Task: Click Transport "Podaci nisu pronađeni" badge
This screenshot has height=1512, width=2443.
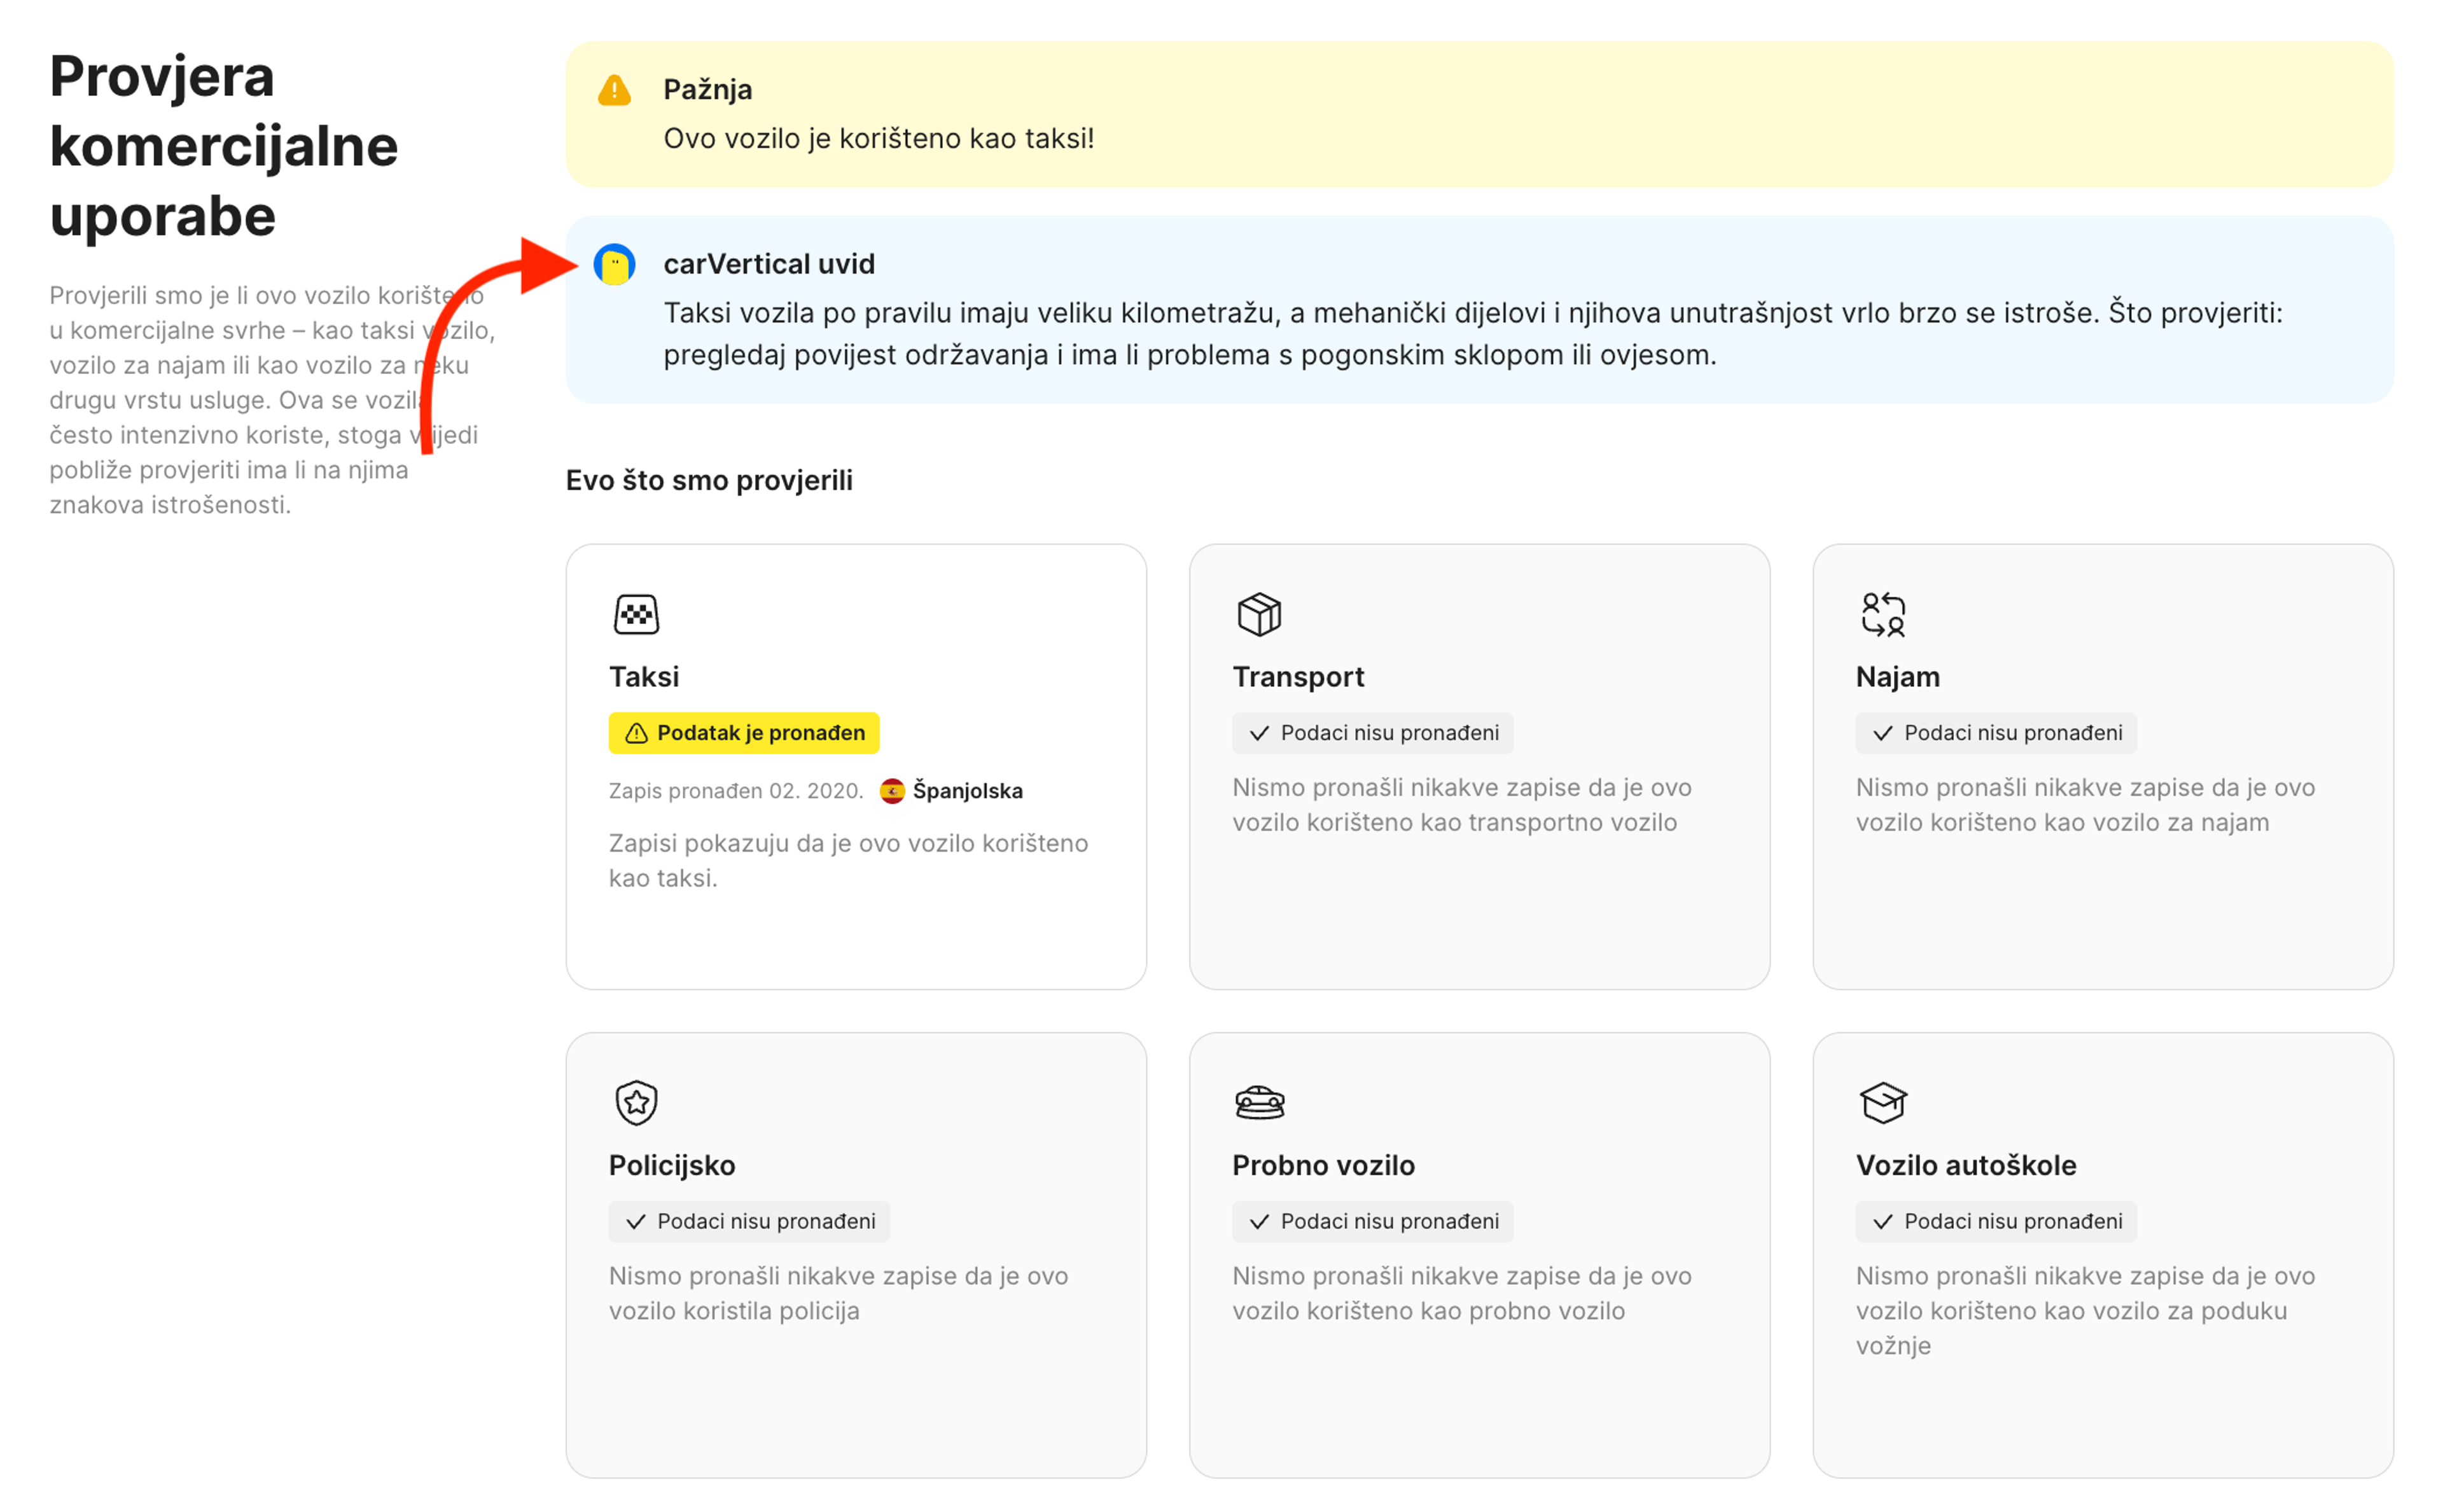Action: point(1372,733)
